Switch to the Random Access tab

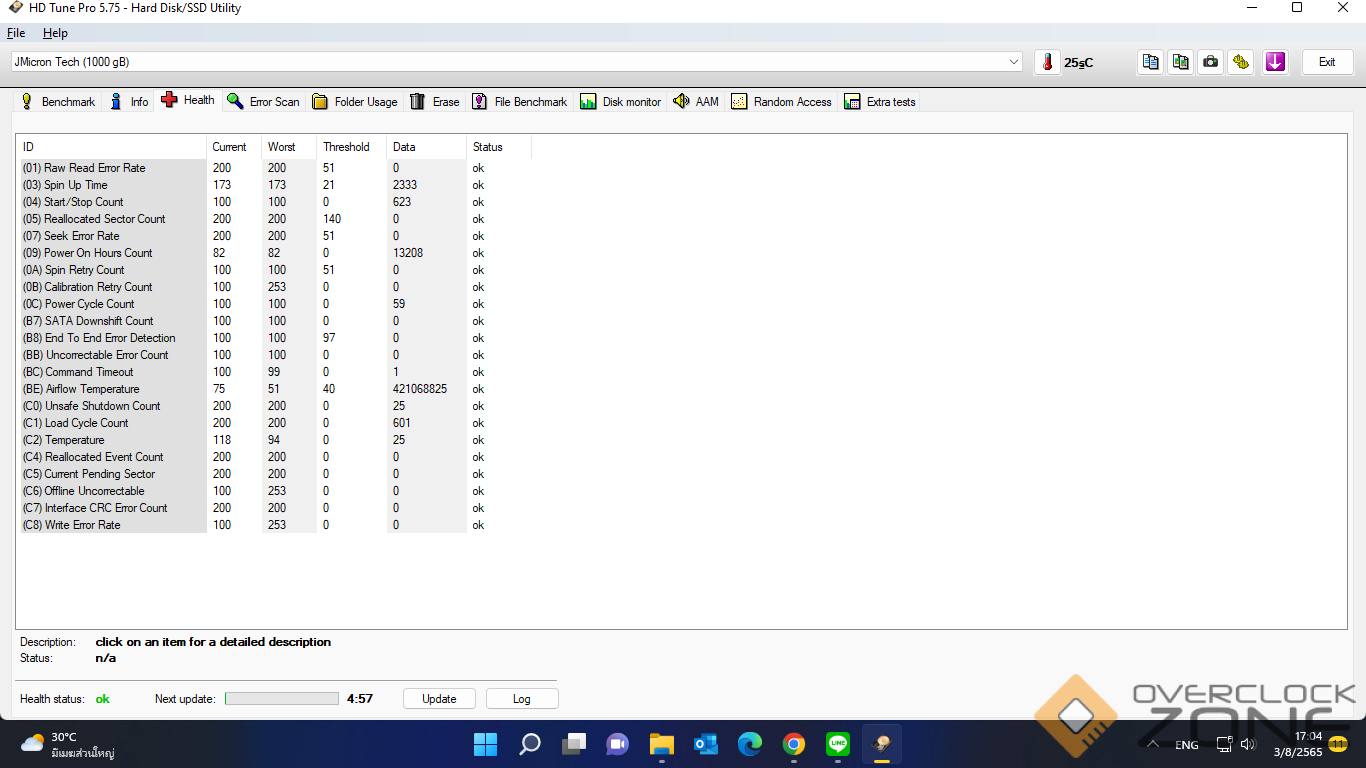(782, 102)
